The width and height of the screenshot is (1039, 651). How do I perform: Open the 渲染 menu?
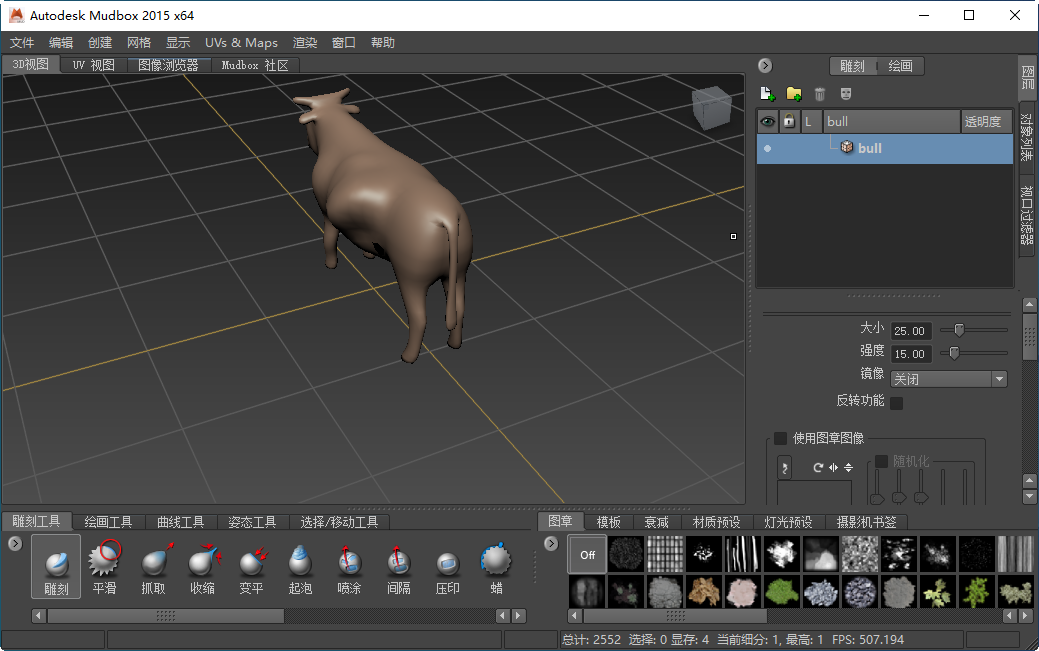305,42
